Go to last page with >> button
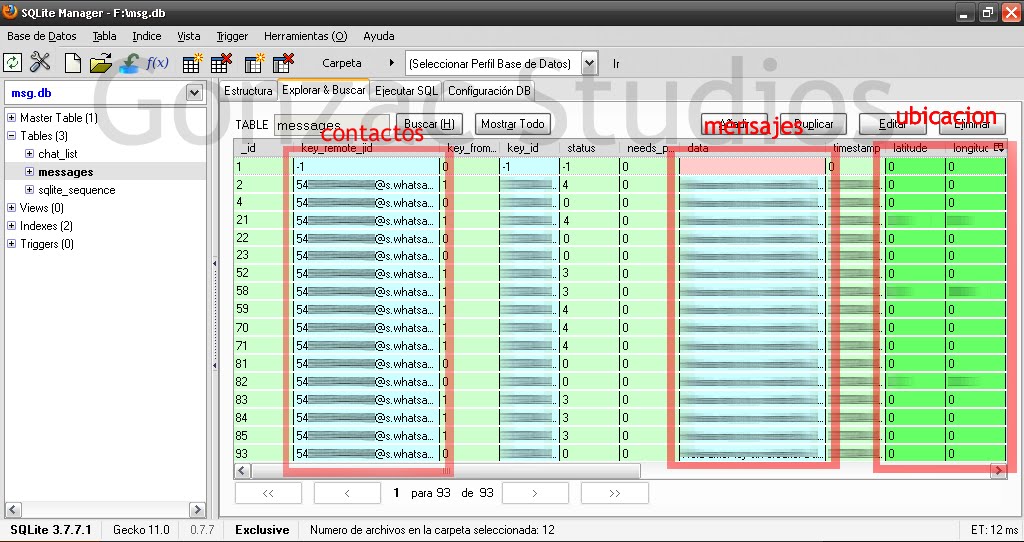The width and height of the screenshot is (1024, 542). point(615,493)
